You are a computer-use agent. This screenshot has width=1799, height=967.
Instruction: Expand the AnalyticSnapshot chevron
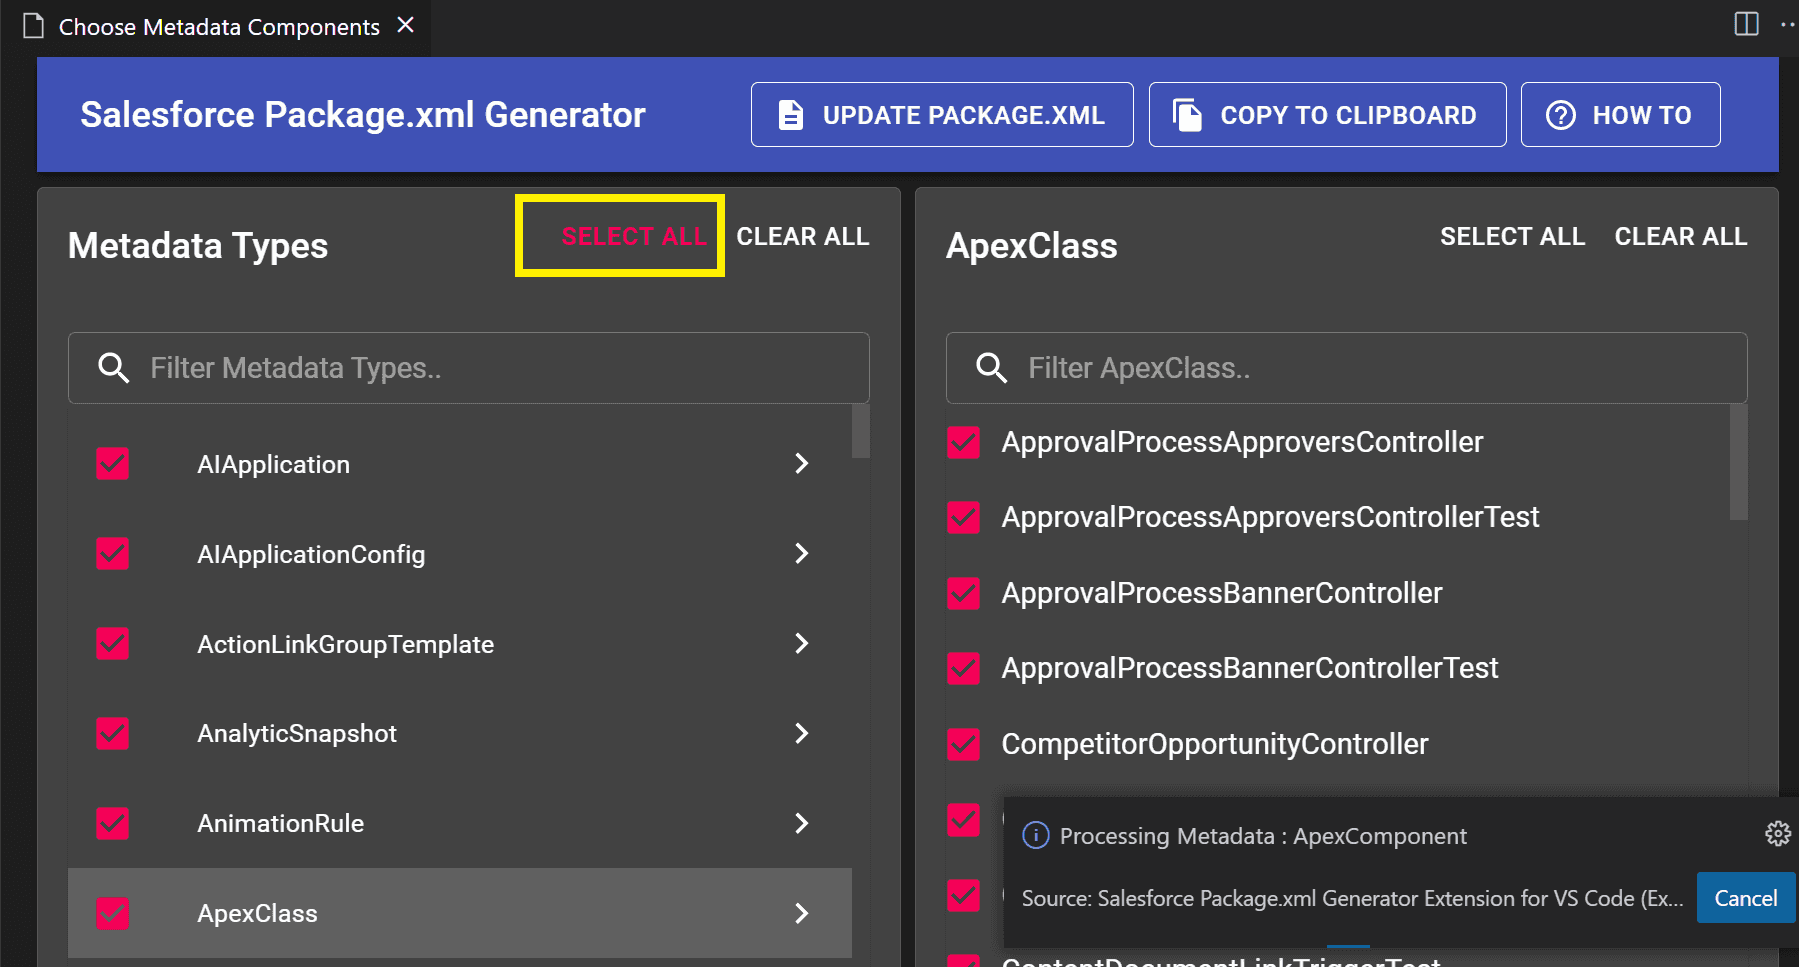coord(801,734)
